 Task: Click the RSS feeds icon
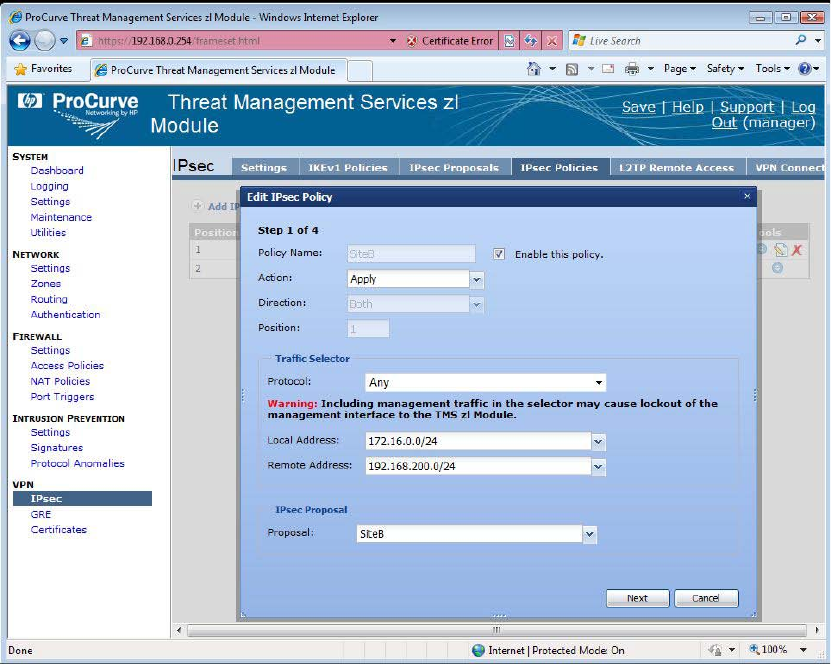pyautogui.click(x=572, y=69)
